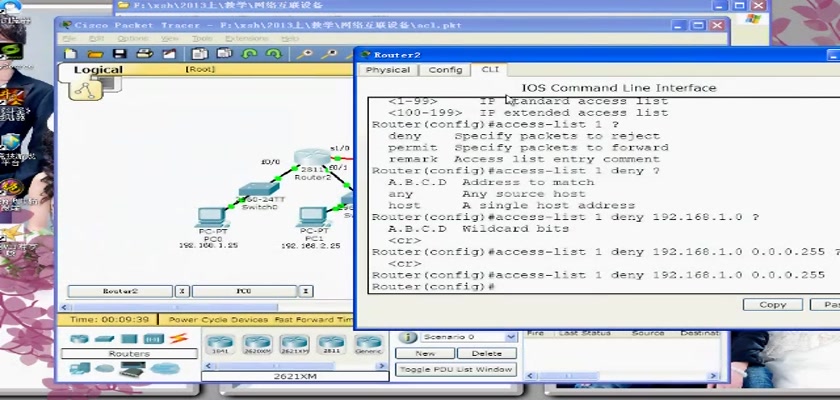The image size is (840, 400).
Task: Click the Print toolbar icon
Action: click(144, 54)
